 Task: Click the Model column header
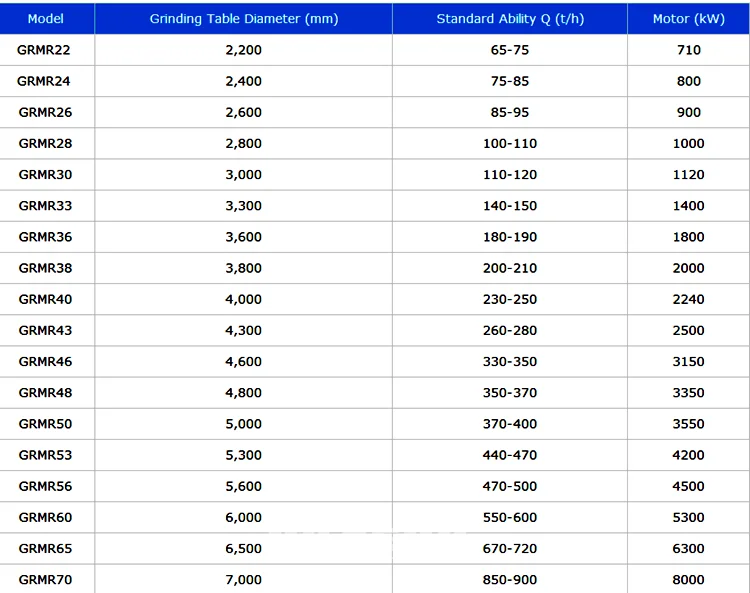click(x=45, y=19)
